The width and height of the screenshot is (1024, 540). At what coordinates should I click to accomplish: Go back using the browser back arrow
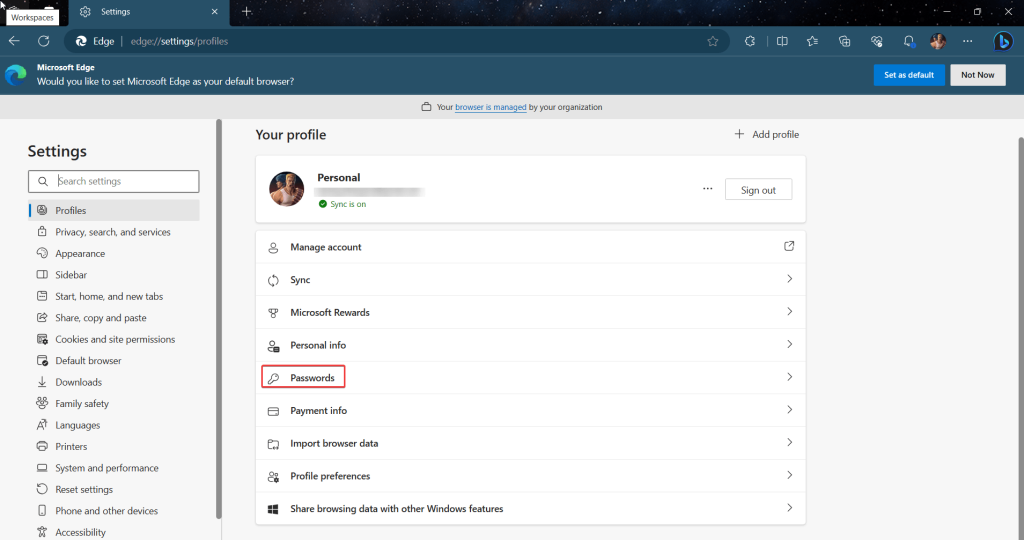pos(14,41)
